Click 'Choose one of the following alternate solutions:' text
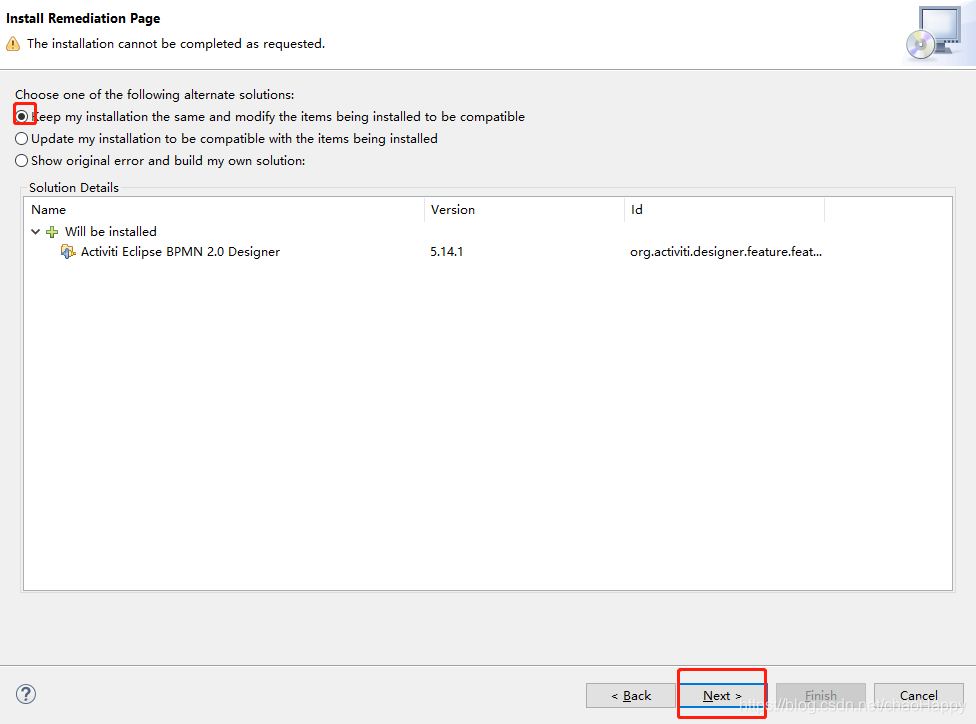This screenshot has width=976, height=724. click(x=154, y=95)
